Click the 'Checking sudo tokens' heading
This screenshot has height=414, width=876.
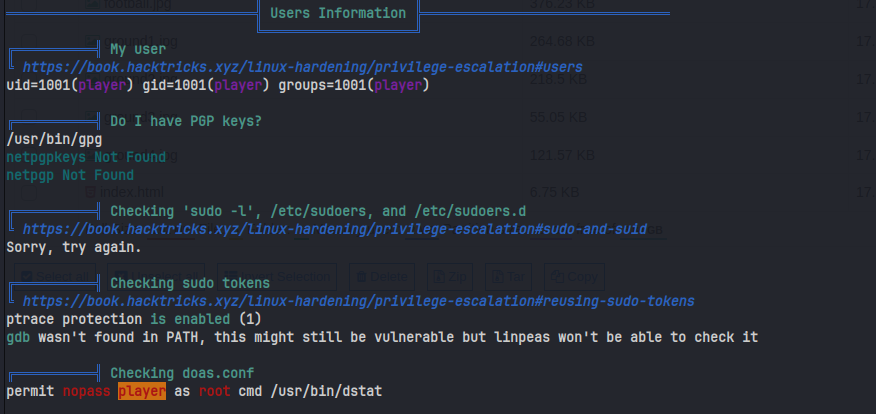[x=175, y=283]
